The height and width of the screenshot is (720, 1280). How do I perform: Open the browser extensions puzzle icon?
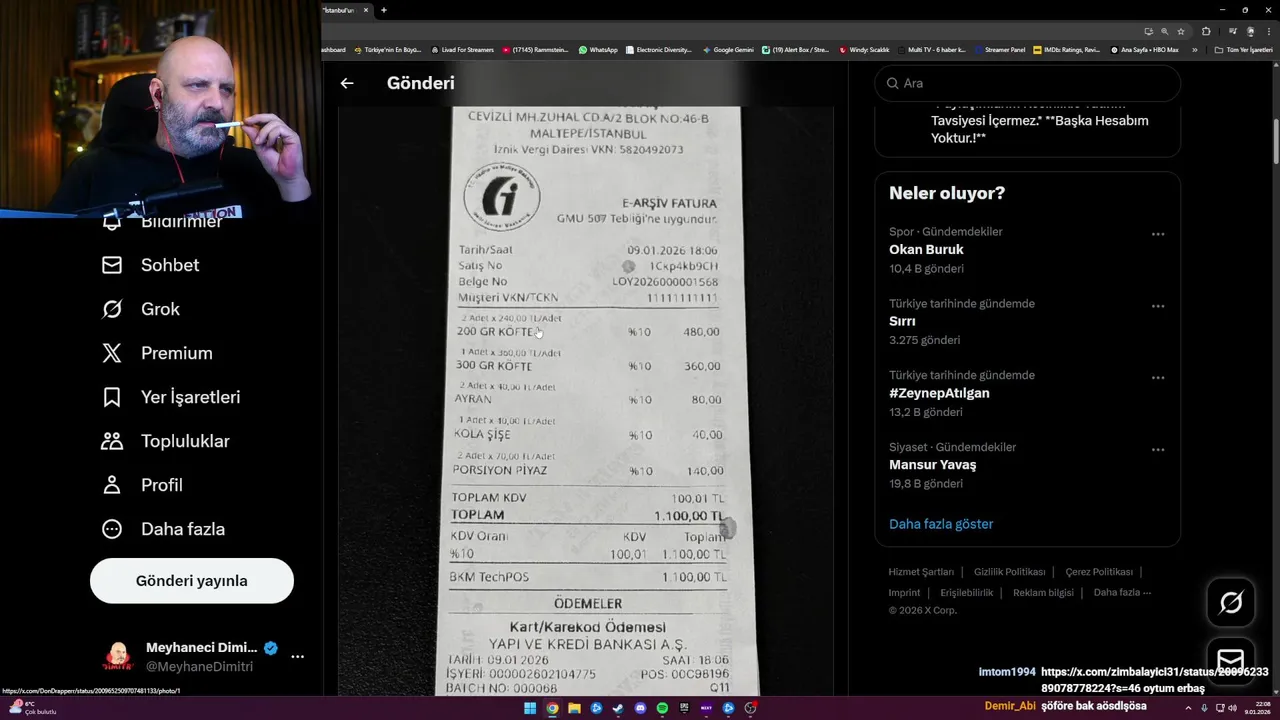pos(1206,31)
